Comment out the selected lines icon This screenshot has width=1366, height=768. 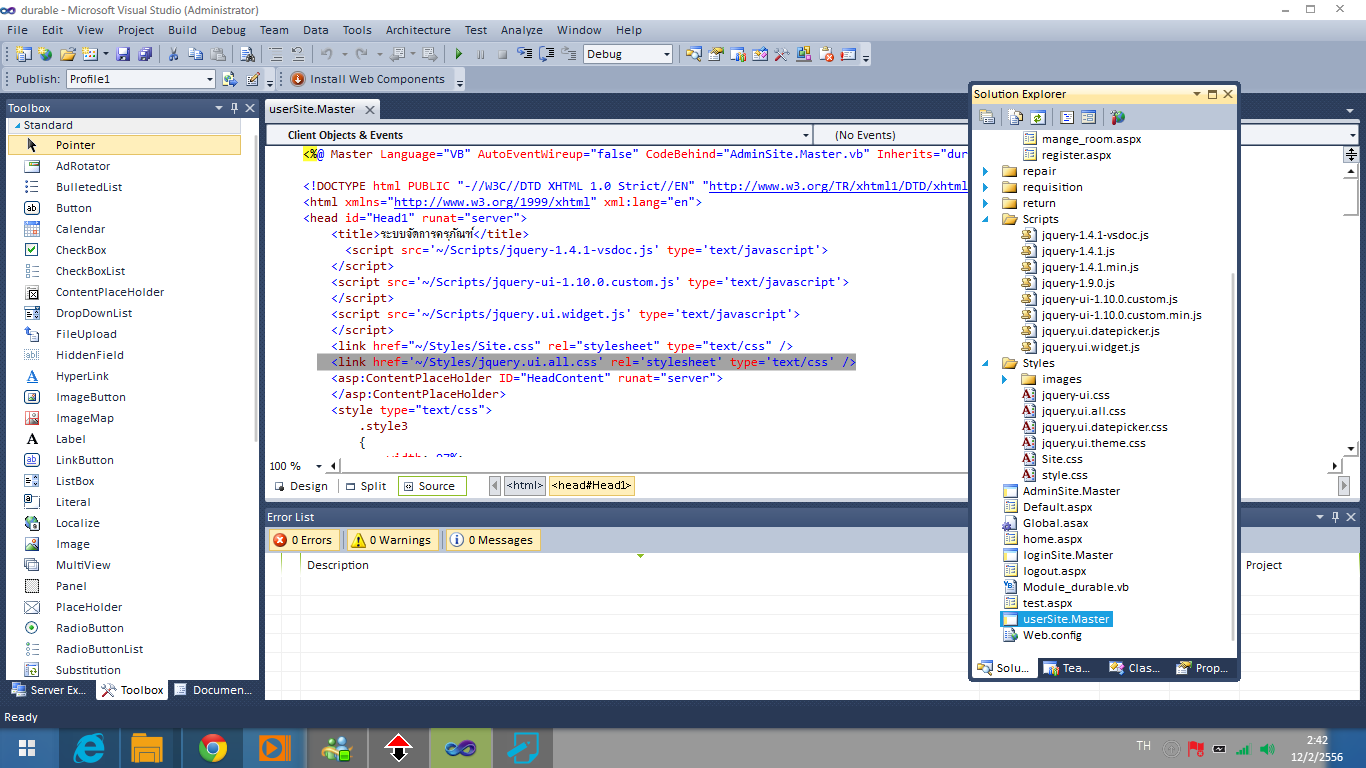[275, 54]
